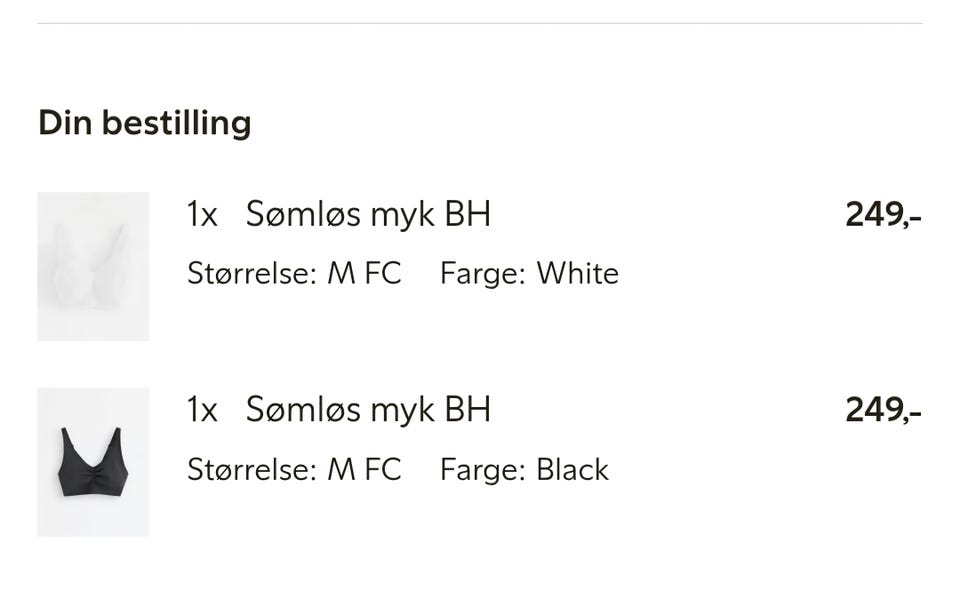Click the M FC size value of the black item
Screen dimensions: 960x607
(x=364, y=470)
